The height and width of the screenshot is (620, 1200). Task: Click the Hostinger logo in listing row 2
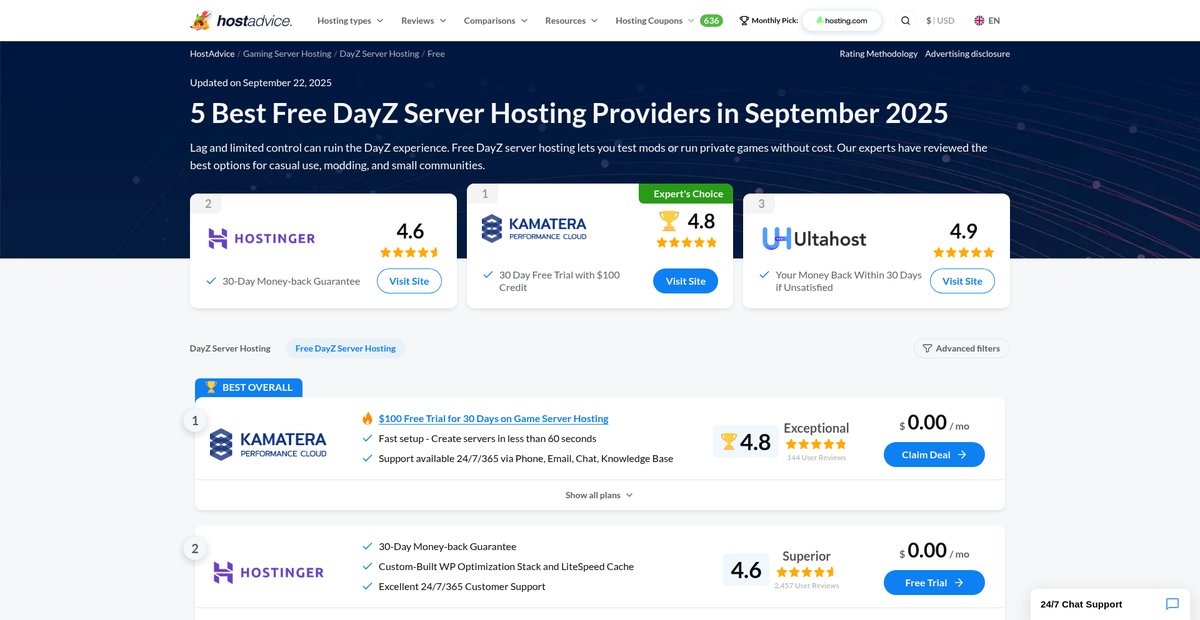coord(268,572)
